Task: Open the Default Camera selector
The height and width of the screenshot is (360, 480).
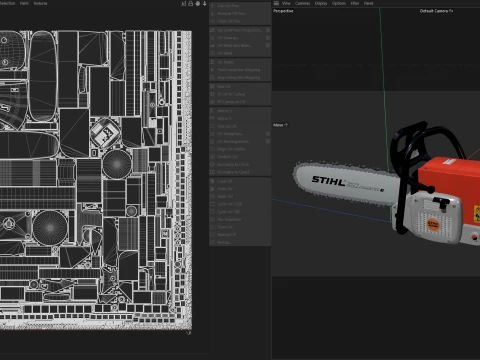Action: tap(436, 11)
